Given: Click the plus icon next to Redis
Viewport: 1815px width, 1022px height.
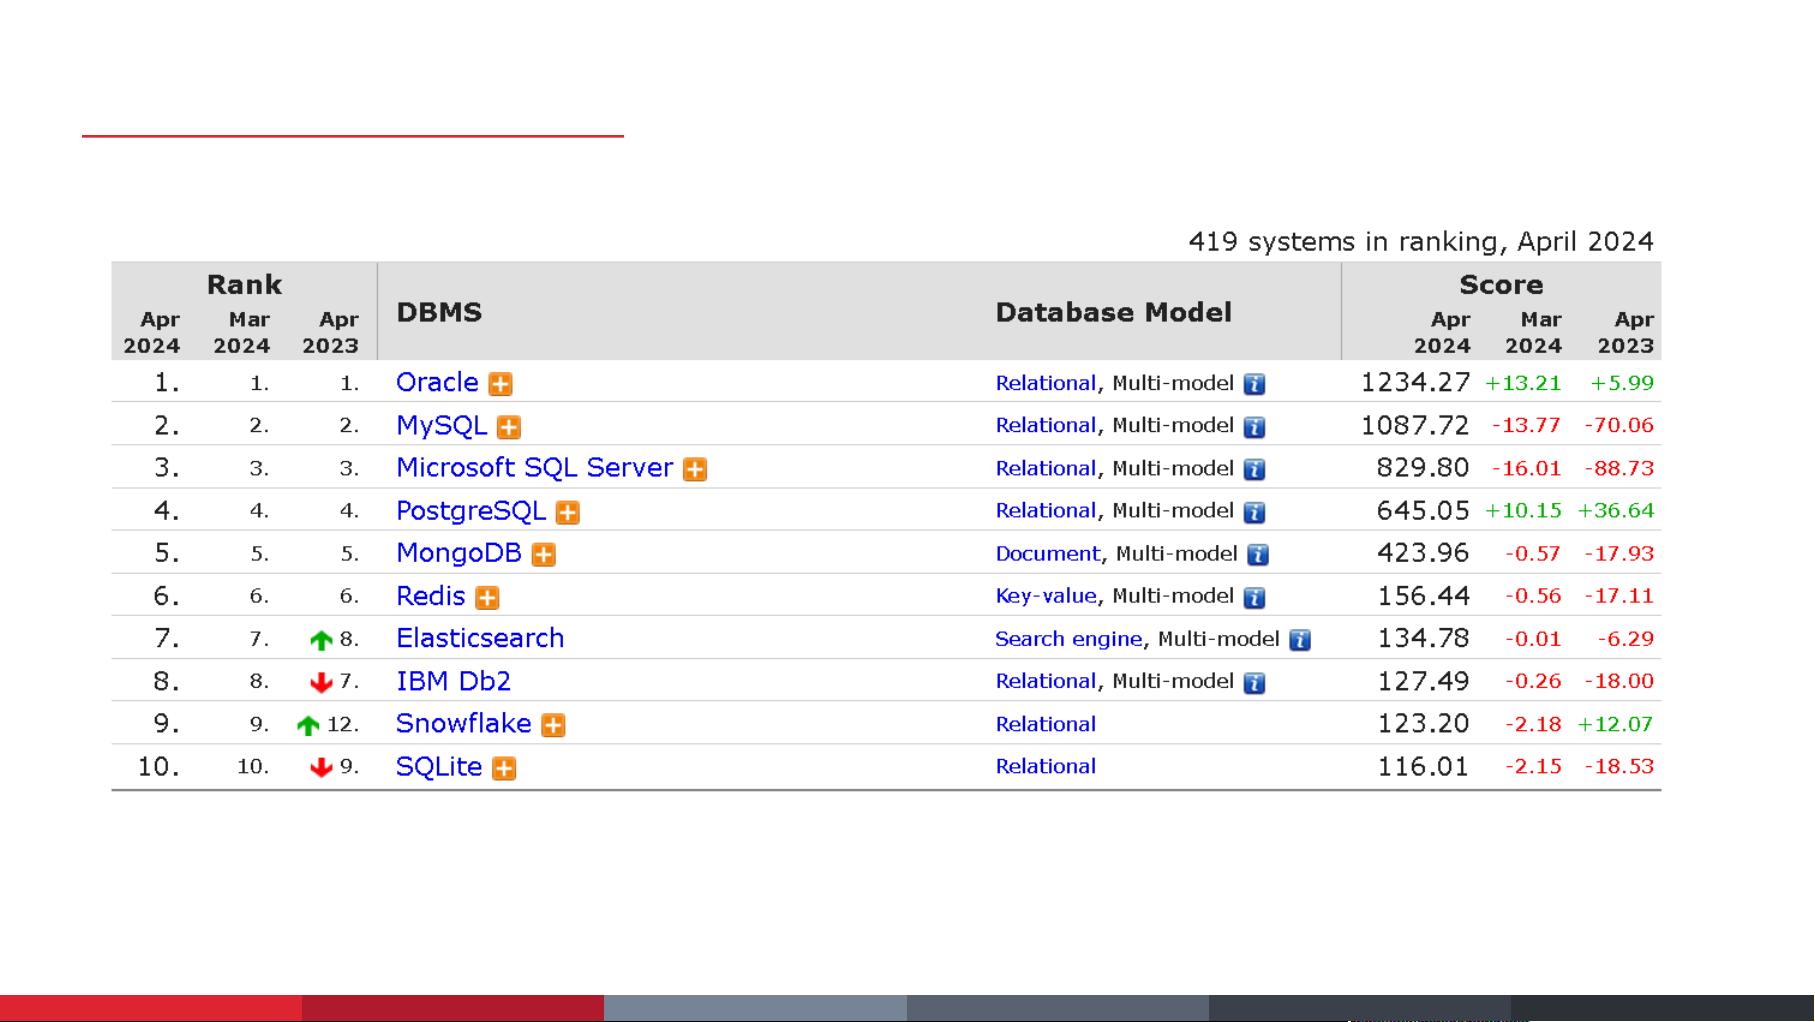Looking at the screenshot, I should click(487, 597).
